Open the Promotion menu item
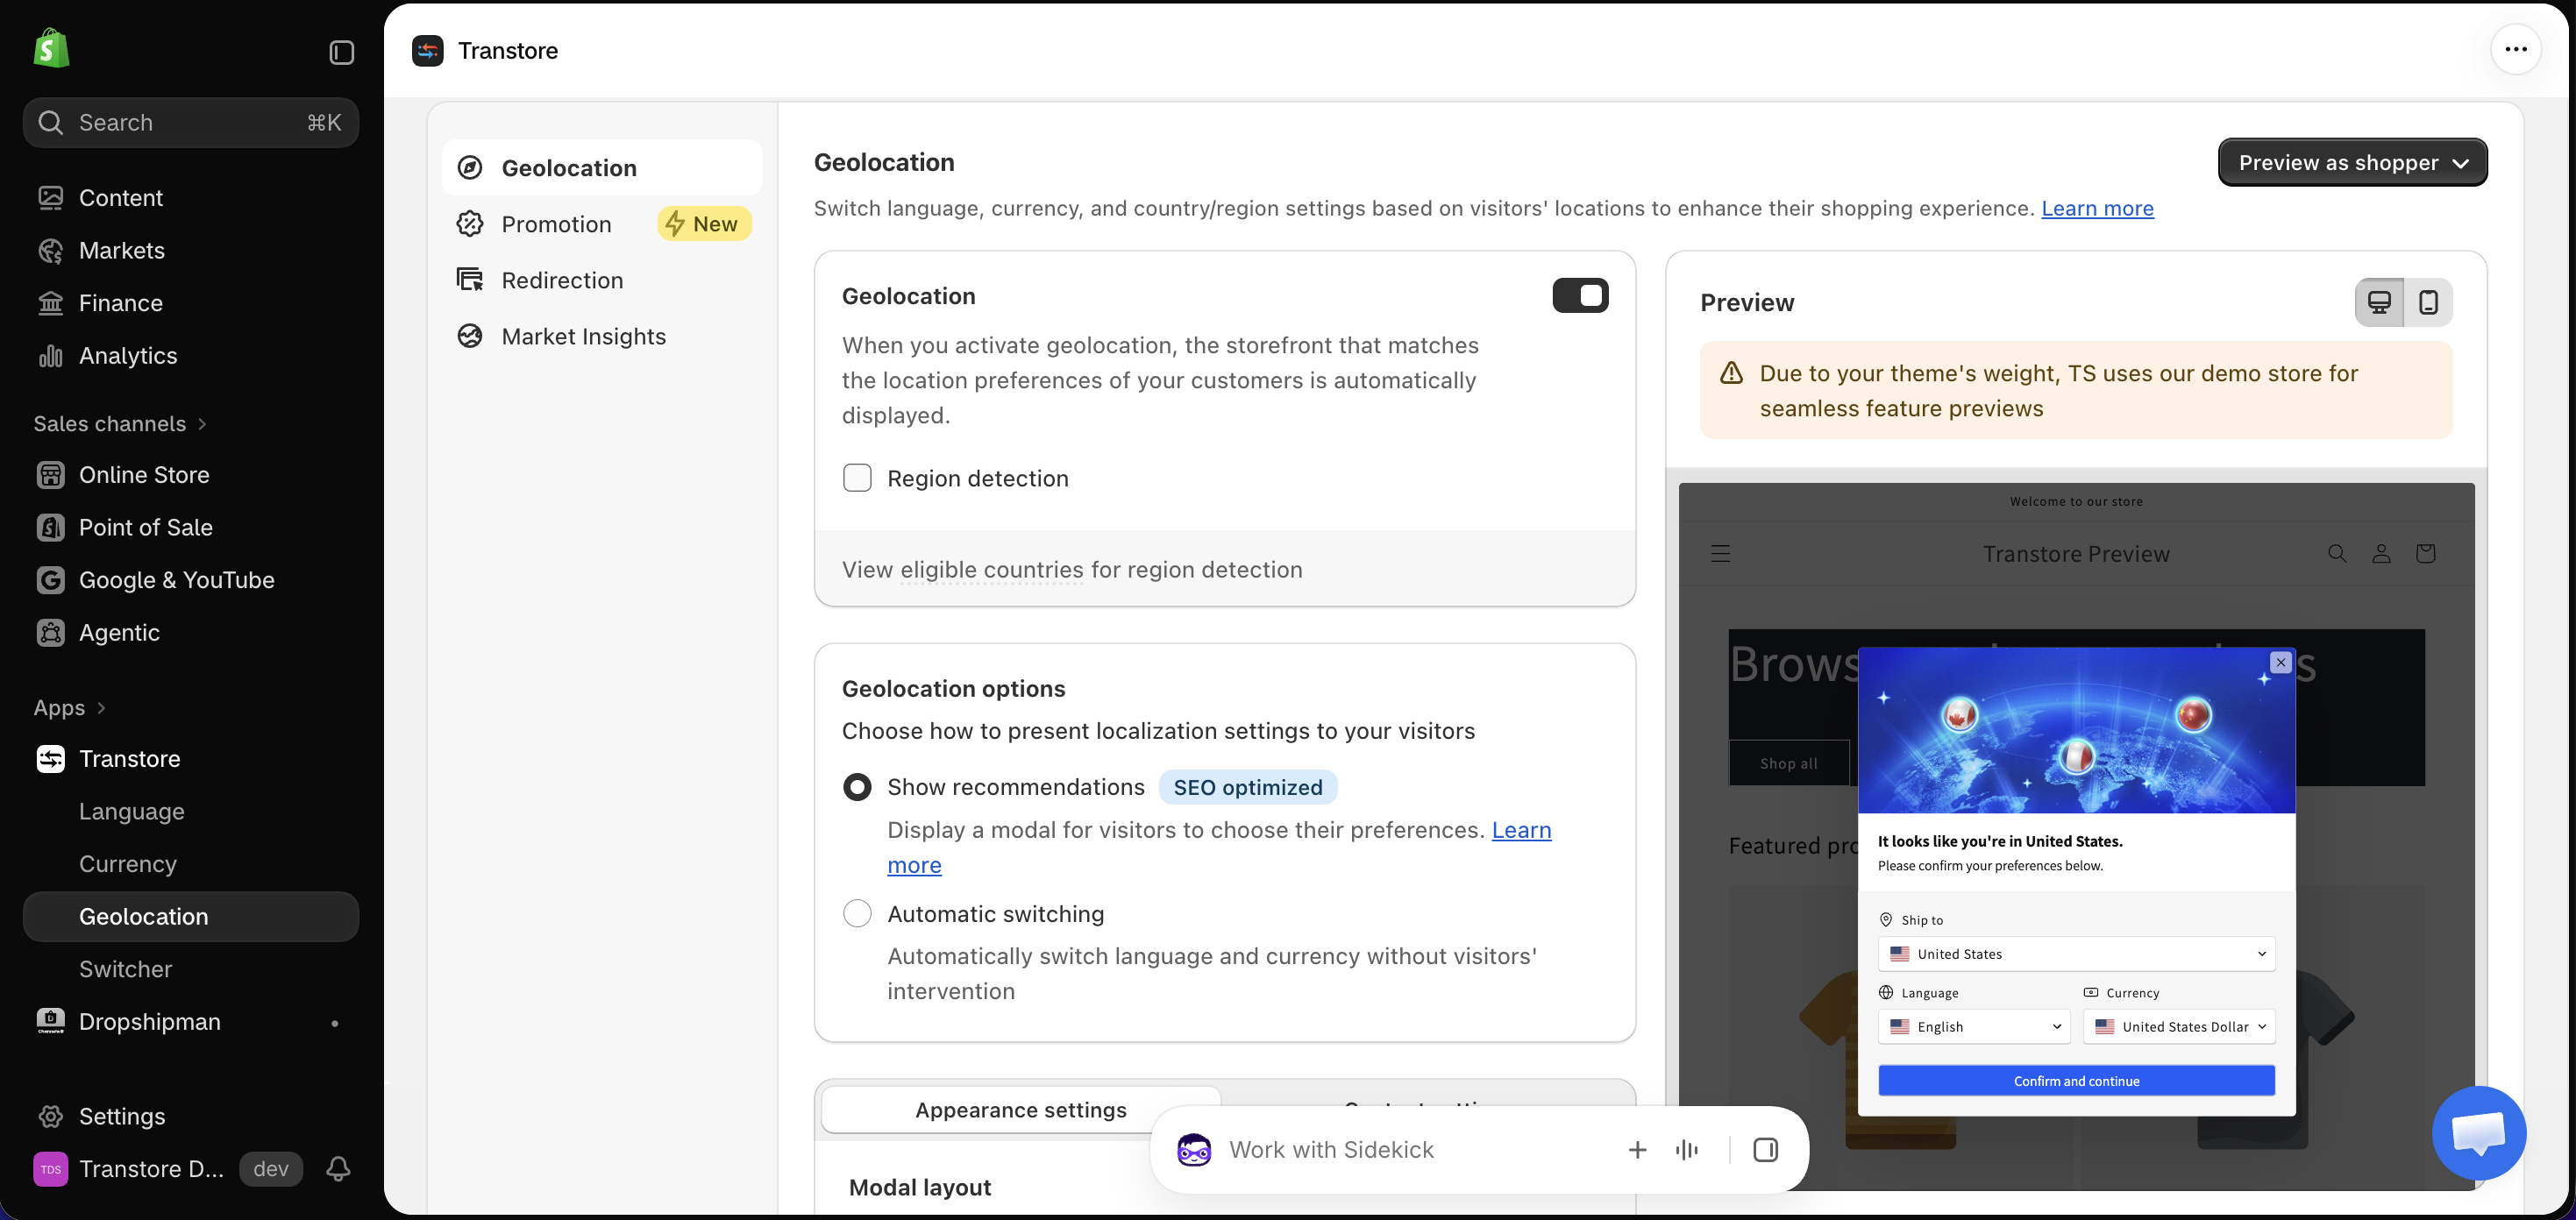The image size is (2576, 1220). click(x=601, y=224)
